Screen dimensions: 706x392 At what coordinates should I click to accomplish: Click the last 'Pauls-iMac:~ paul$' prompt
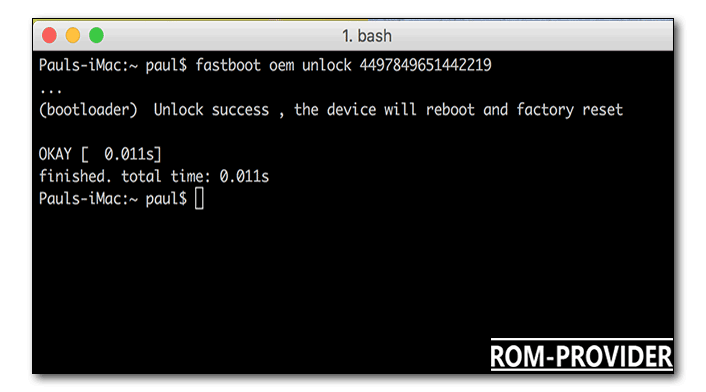click(x=113, y=198)
